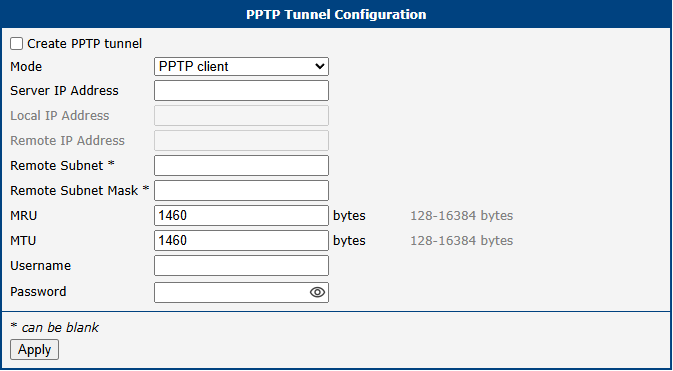Open the Mode dropdown showing PPTP client
673x371 pixels.
(x=241, y=67)
